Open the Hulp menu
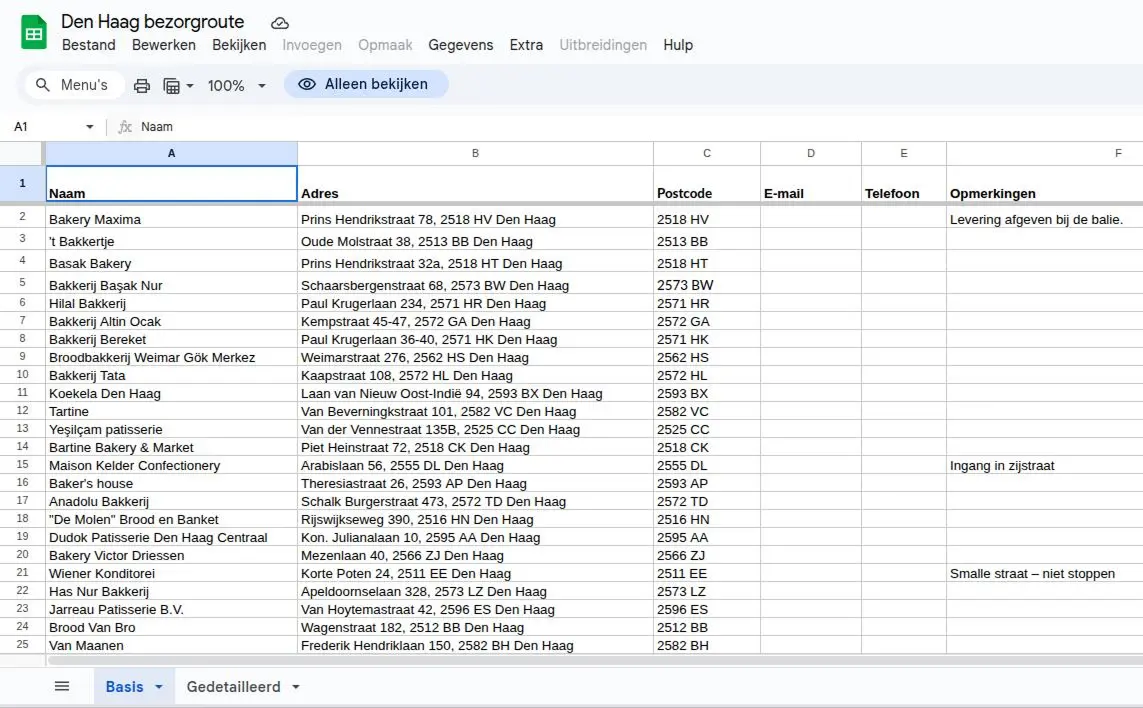The image size is (1143, 708). 678,45
